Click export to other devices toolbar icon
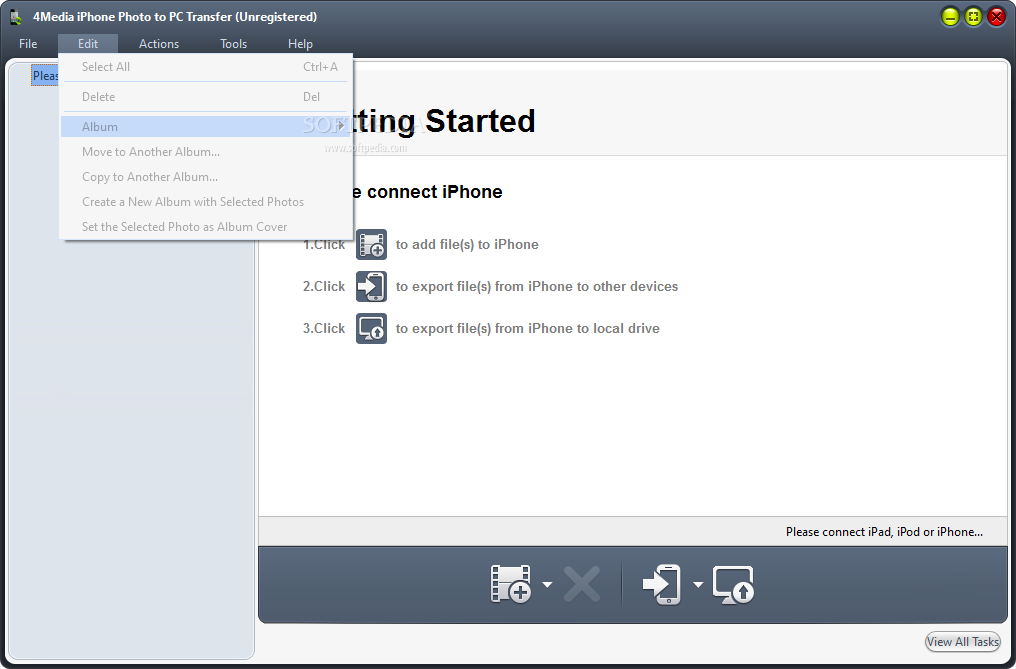 coord(662,584)
